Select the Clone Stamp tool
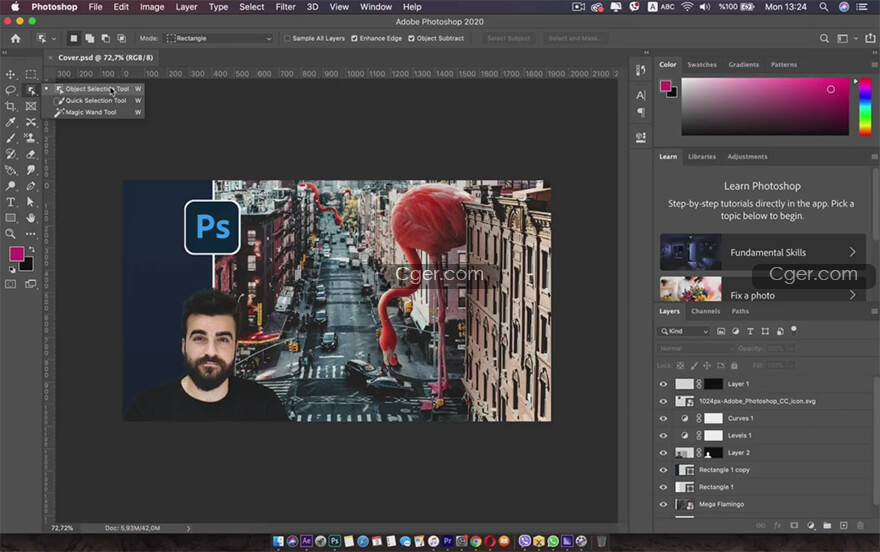This screenshot has height=552, width=880. coord(31,138)
